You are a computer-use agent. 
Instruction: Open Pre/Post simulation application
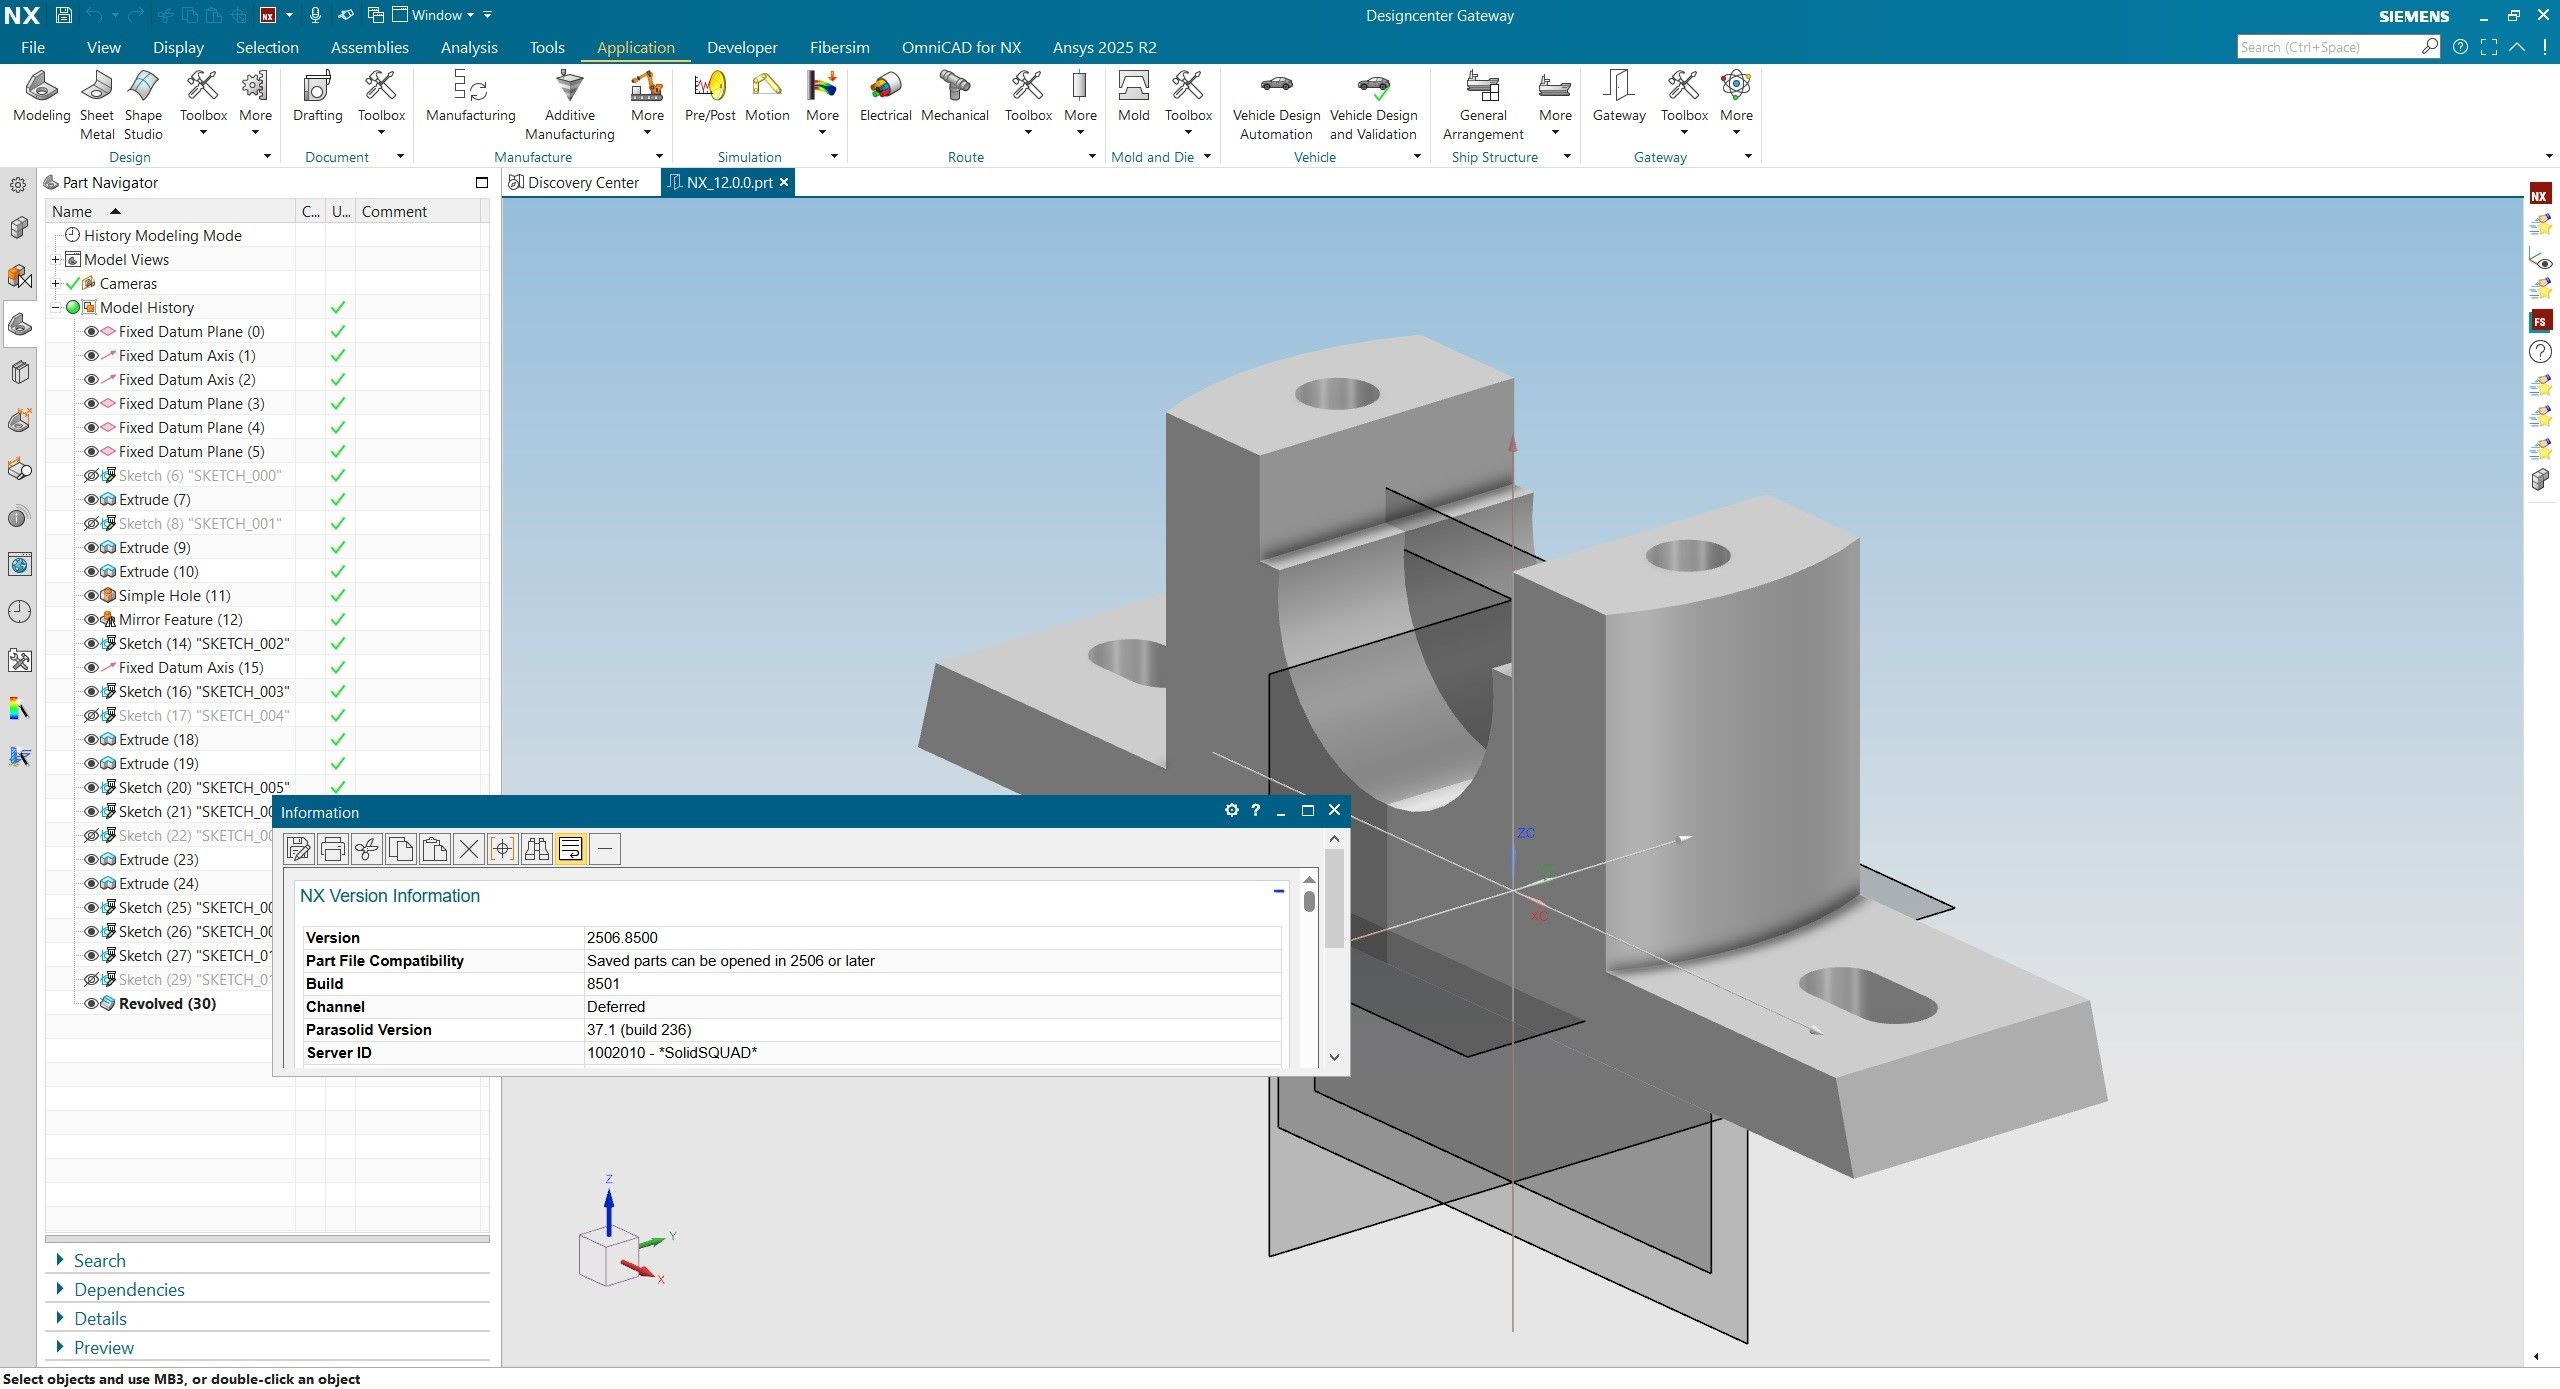click(709, 97)
